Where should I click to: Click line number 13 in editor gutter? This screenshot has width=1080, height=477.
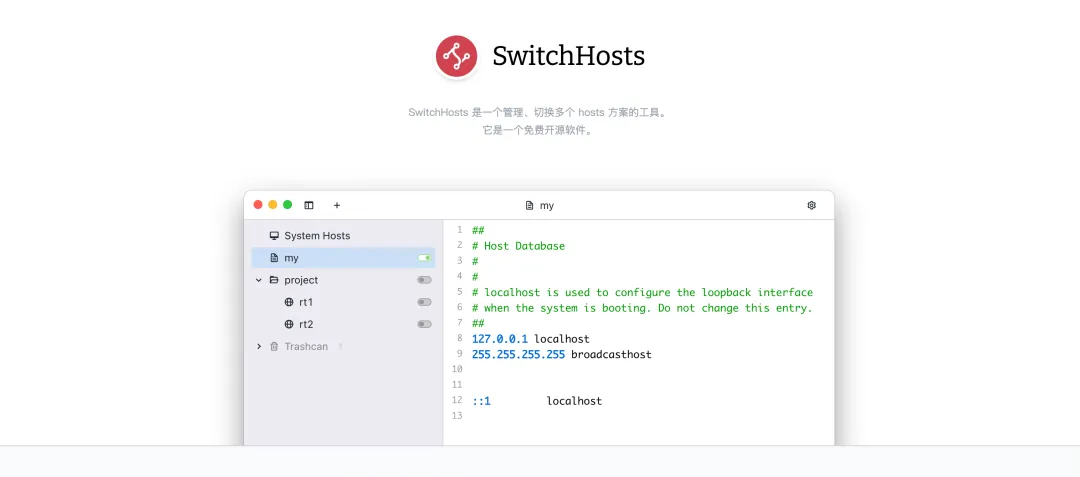click(x=457, y=416)
